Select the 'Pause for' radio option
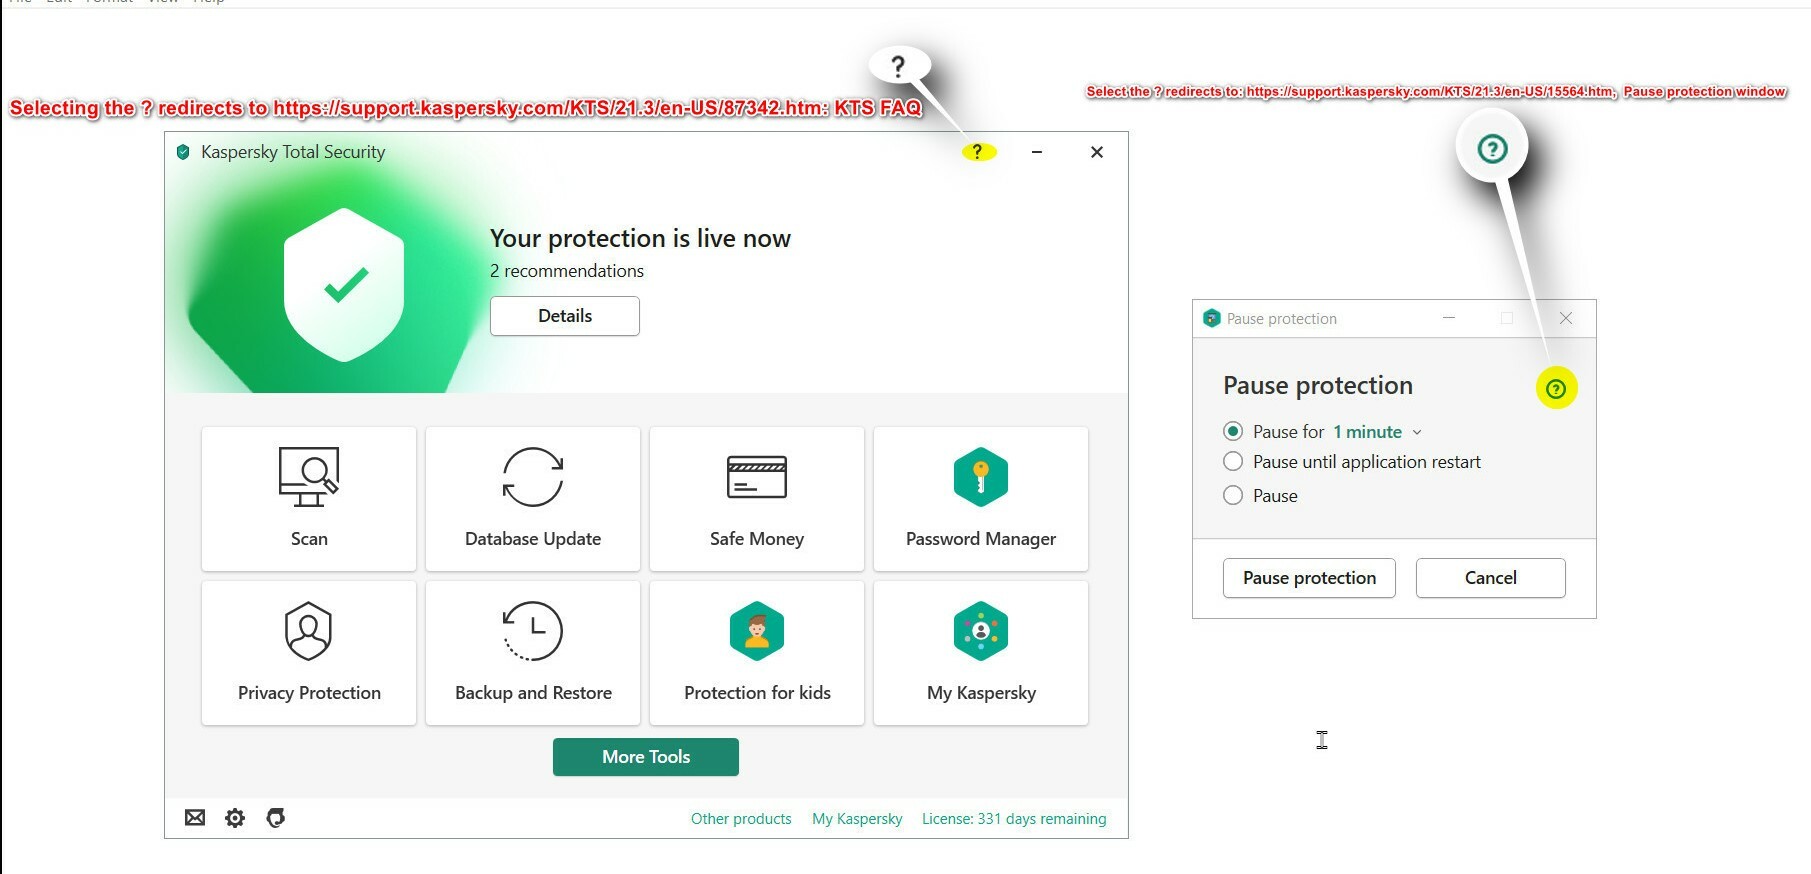This screenshot has height=874, width=1811. click(x=1233, y=431)
